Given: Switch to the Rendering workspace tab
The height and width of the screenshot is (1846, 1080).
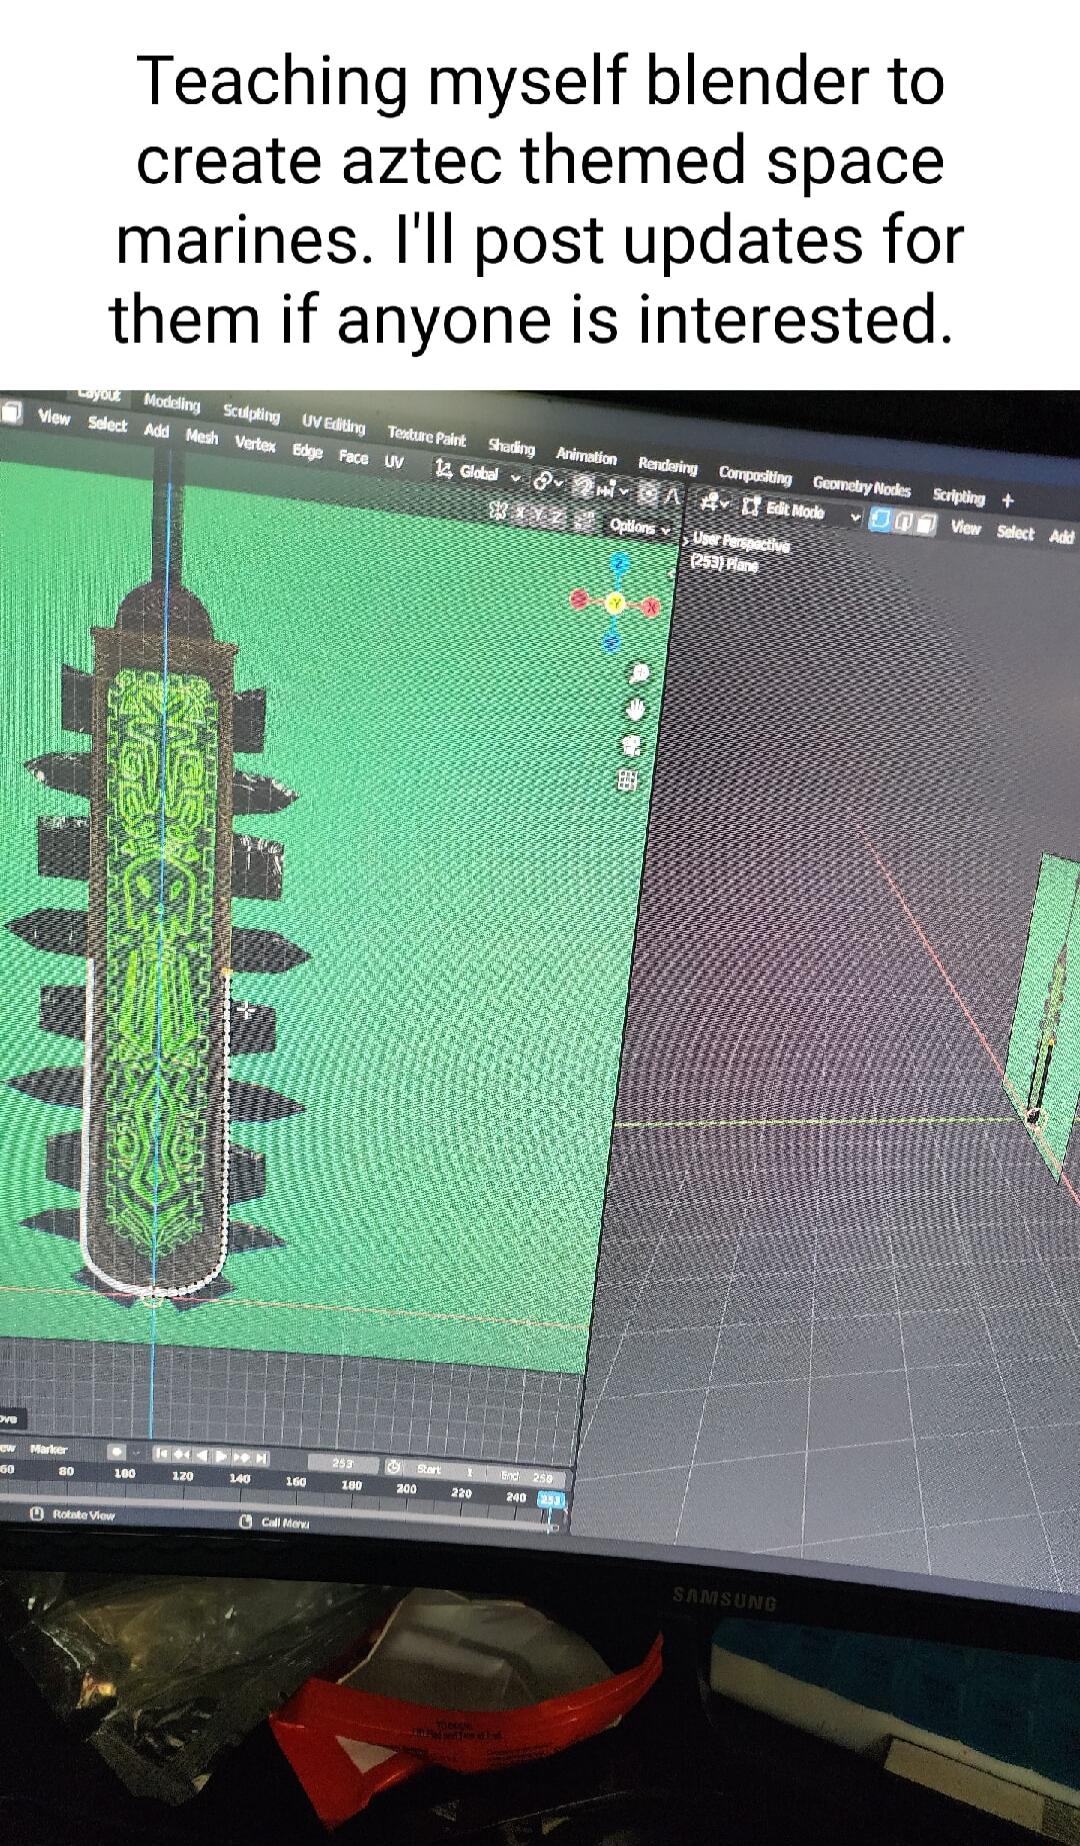Looking at the screenshot, I should tap(668, 466).
